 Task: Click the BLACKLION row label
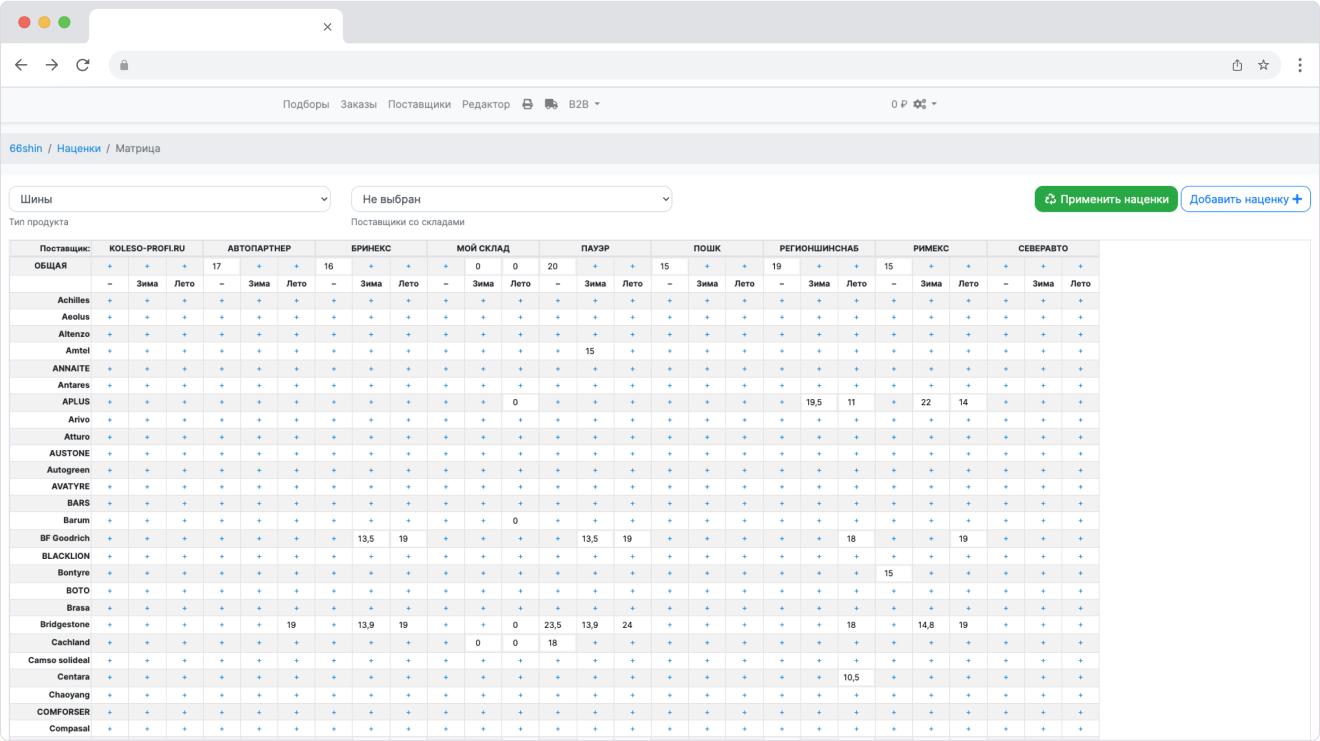point(66,556)
